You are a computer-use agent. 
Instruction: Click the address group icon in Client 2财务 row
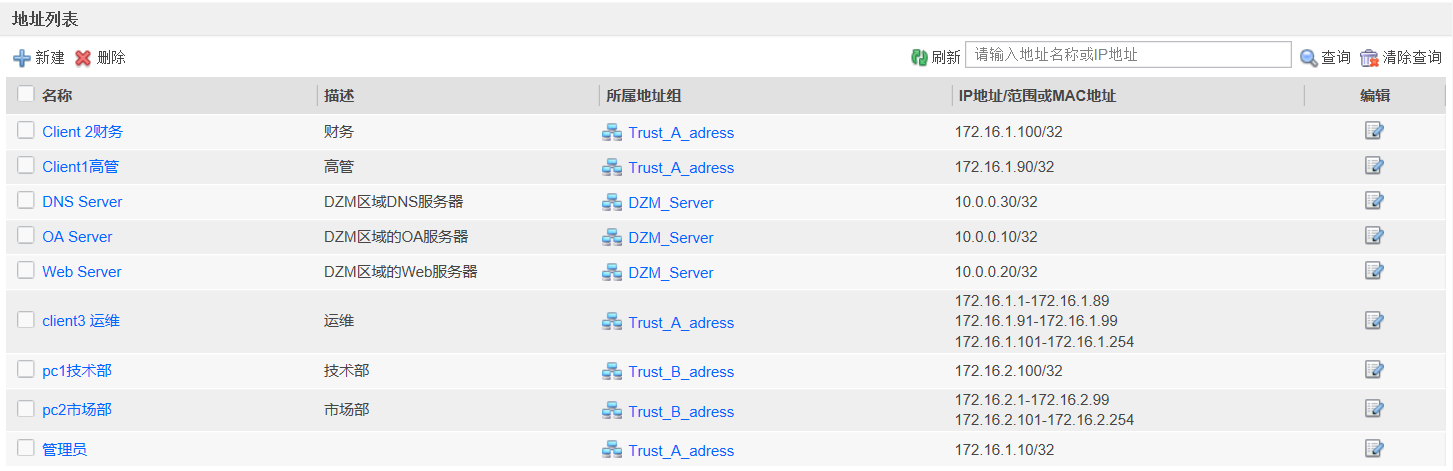(612, 132)
